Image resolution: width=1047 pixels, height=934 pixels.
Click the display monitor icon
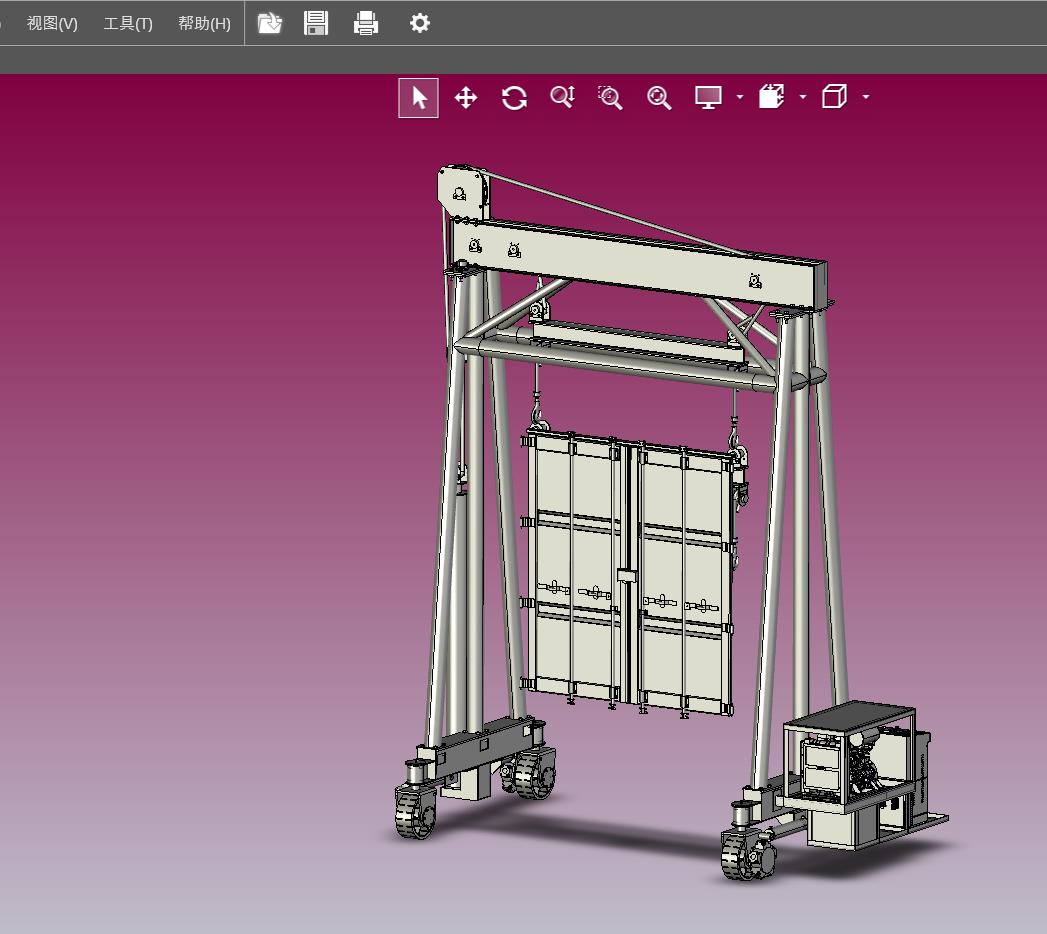tap(708, 97)
